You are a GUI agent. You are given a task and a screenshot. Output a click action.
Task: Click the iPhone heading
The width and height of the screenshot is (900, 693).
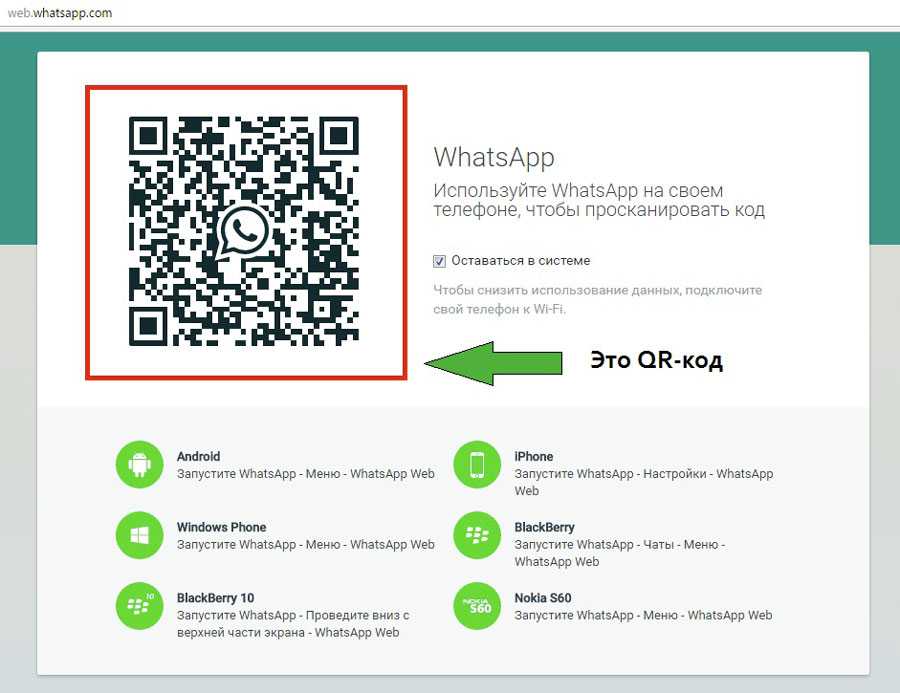click(x=534, y=456)
